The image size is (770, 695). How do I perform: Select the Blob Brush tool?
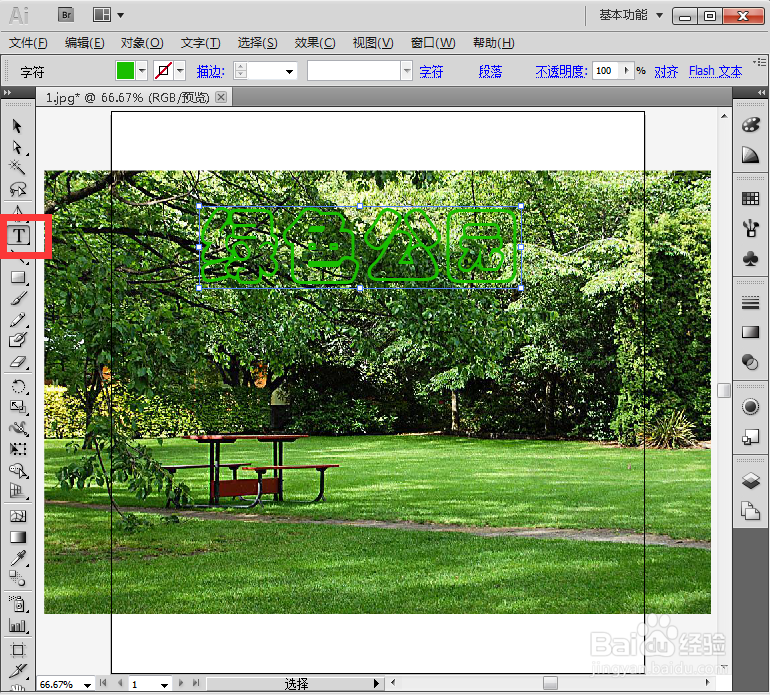(x=18, y=340)
